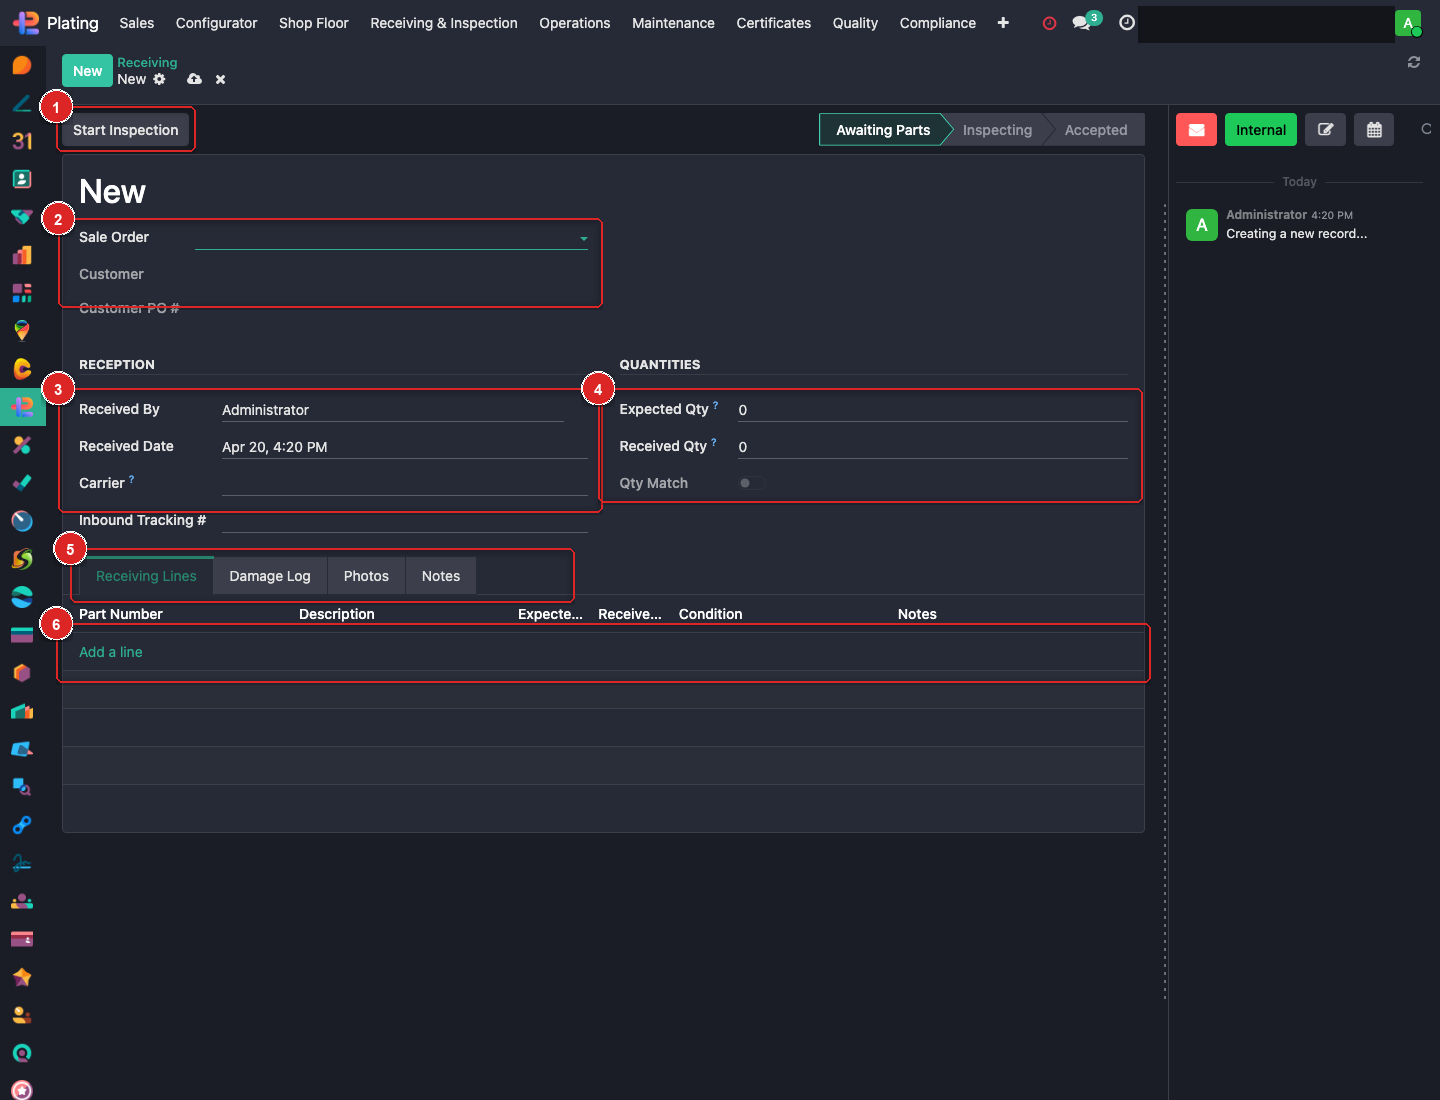Open the Photos tab
This screenshot has width=1440, height=1100.
(366, 576)
